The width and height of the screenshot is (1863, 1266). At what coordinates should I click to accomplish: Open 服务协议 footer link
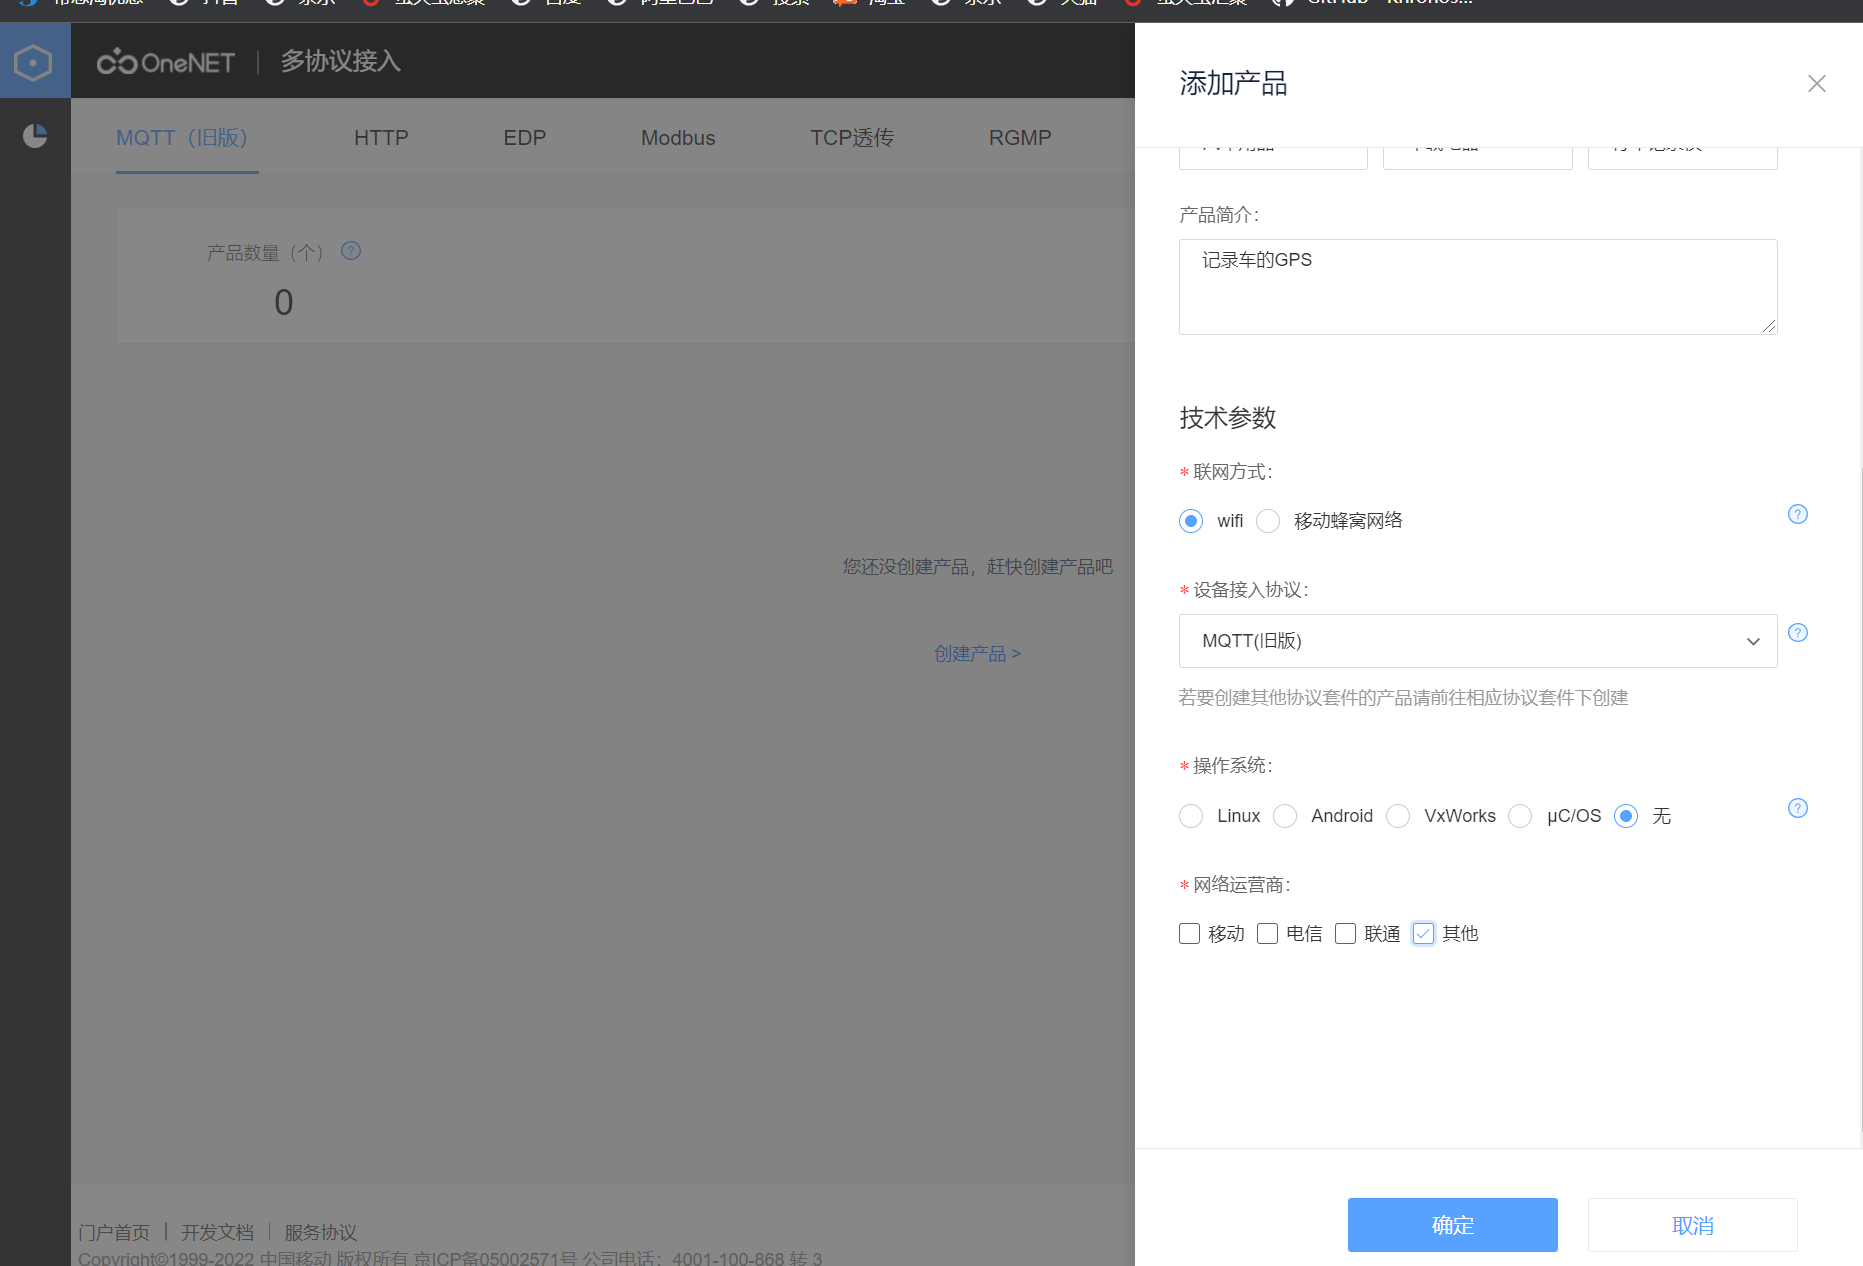point(320,1232)
